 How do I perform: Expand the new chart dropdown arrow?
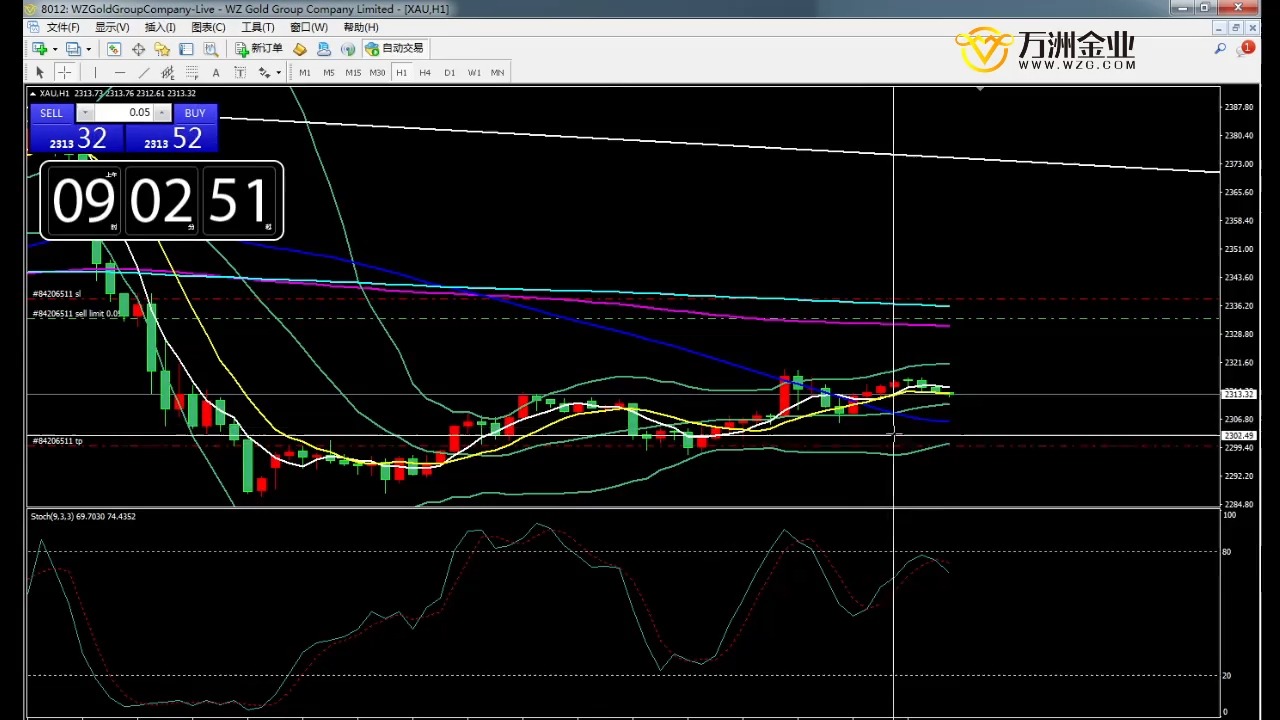pyautogui.click(x=54, y=48)
